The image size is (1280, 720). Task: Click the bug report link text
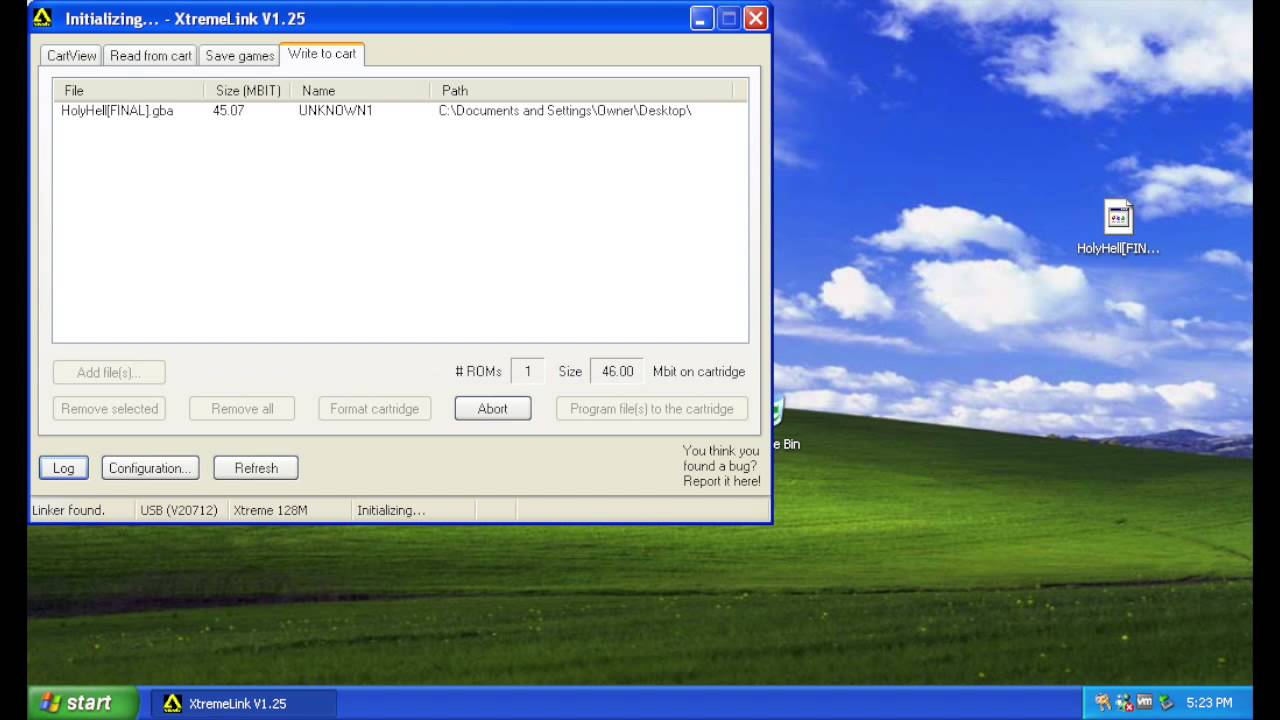[721, 466]
